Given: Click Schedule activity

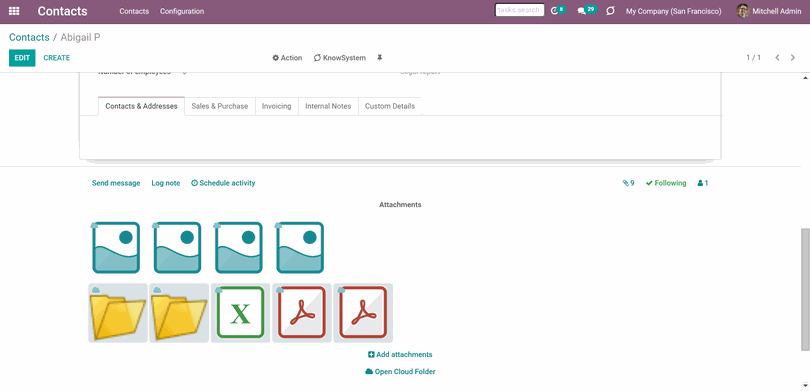Looking at the screenshot, I should (223, 183).
